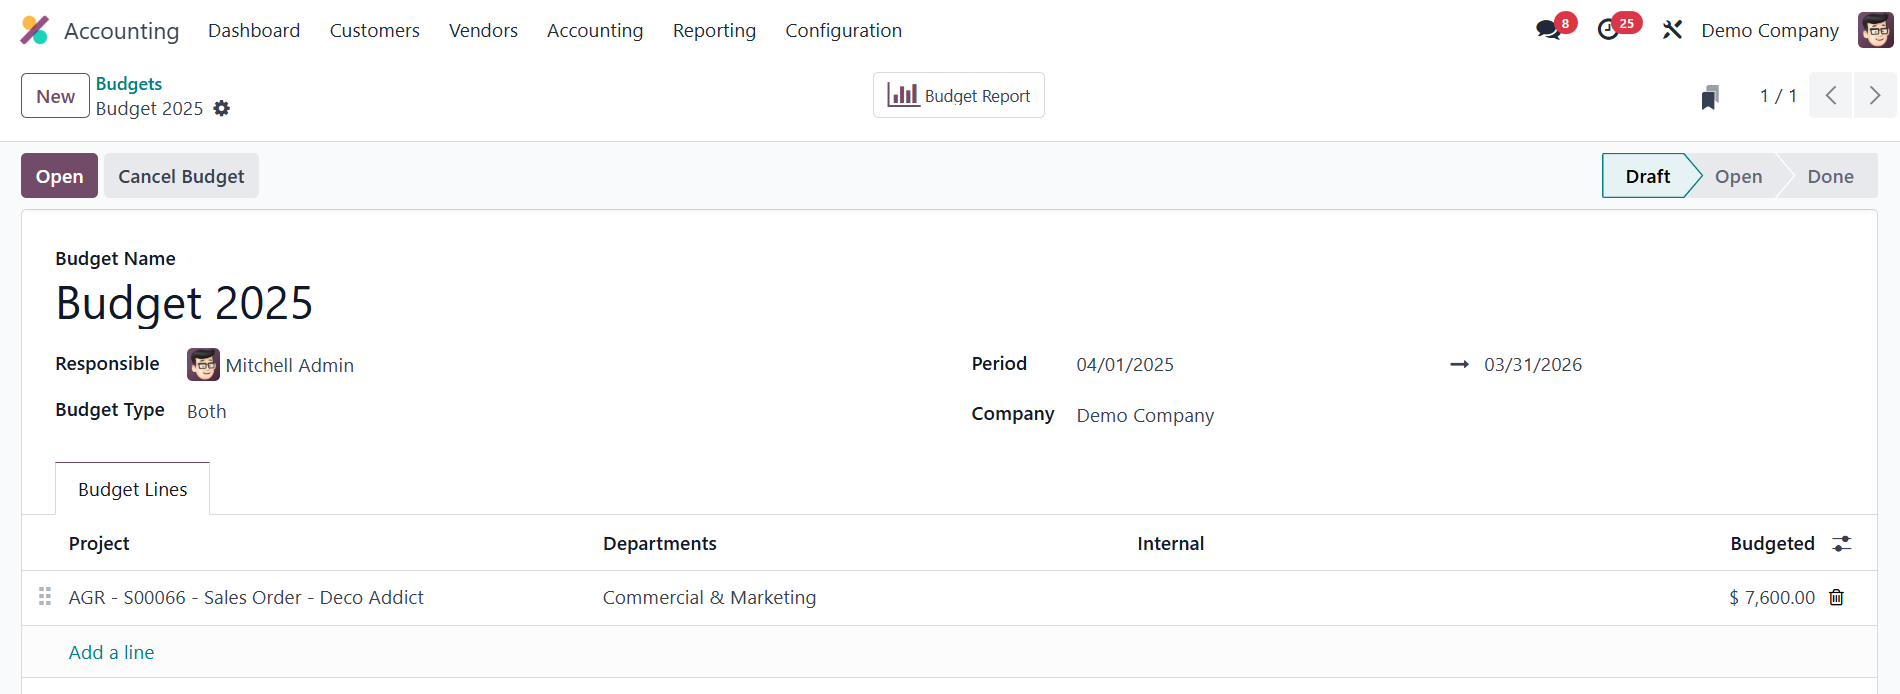1900x694 pixels.
Task: Open the activities clock icon
Action: click(x=1608, y=30)
